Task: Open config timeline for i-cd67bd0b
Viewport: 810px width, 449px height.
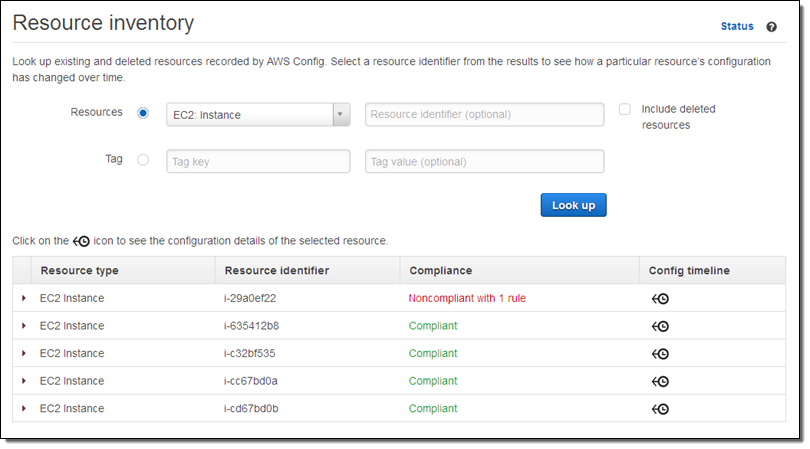Action: pyautogui.click(x=660, y=408)
